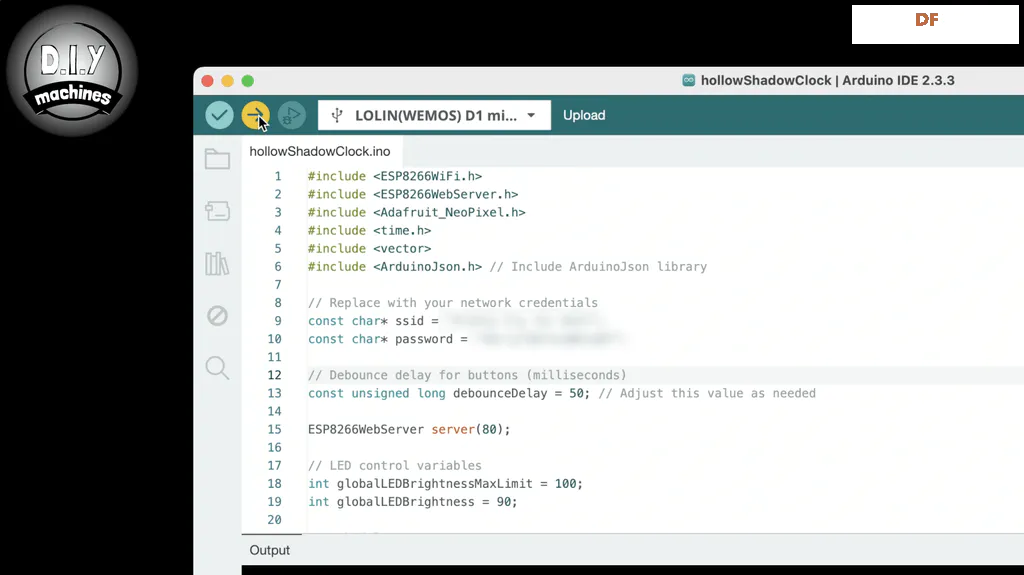Click line number 12 in gutter
Image resolution: width=1024 pixels, height=575 pixels.
click(274, 375)
